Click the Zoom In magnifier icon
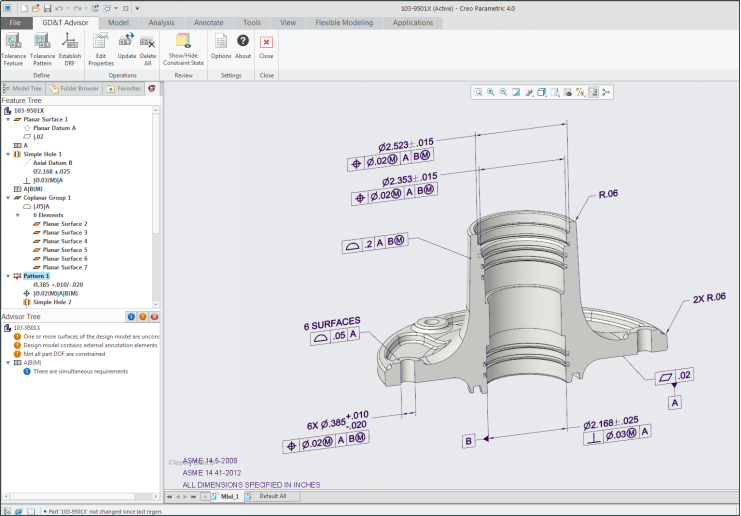This screenshot has height=516, width=741. 491,92
